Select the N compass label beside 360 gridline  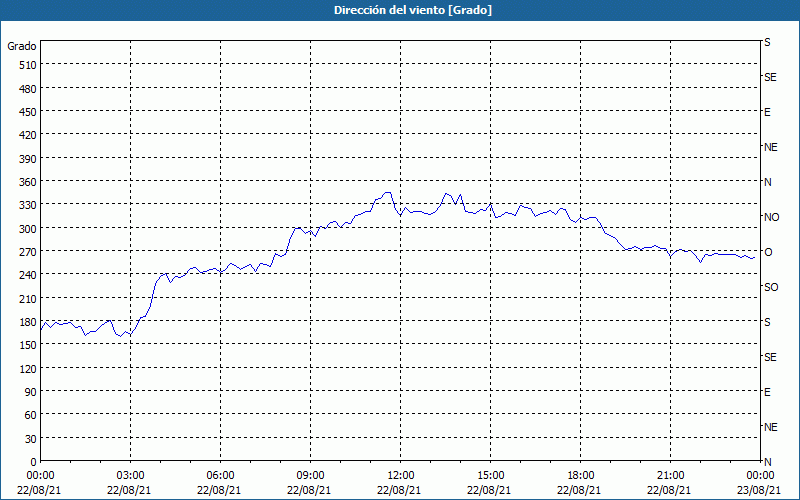tap(767, 182)
